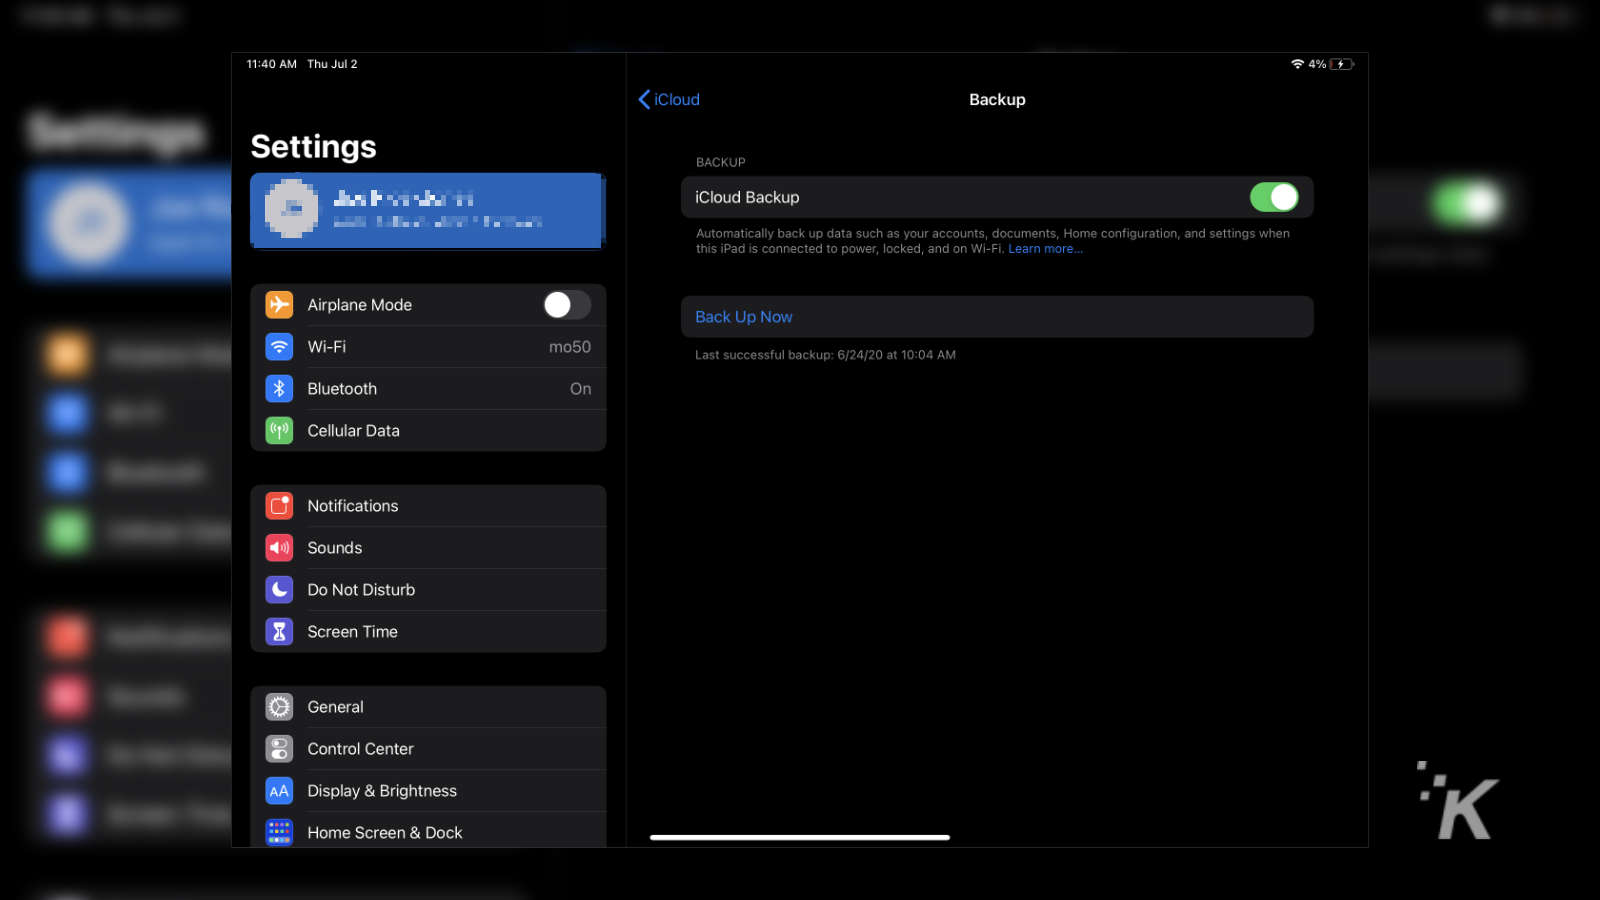This screenshot has height=900, width=1600.
Task: Open Notifications settings
Action: 428,506
